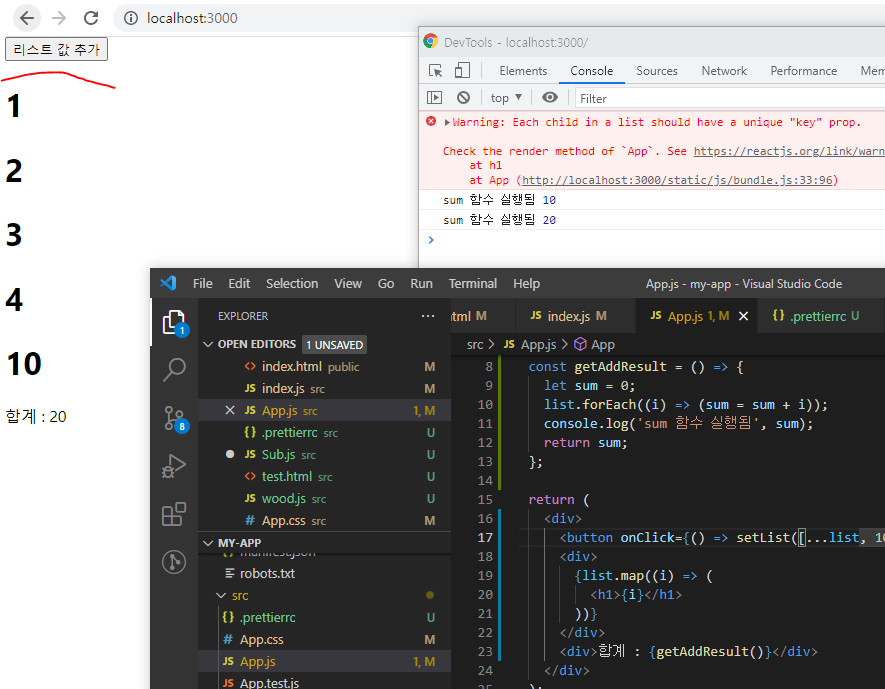Open the DevTools Performance tab
Image resolution: width=885 pixels, height=689 pixels.
tap(803, 71)
